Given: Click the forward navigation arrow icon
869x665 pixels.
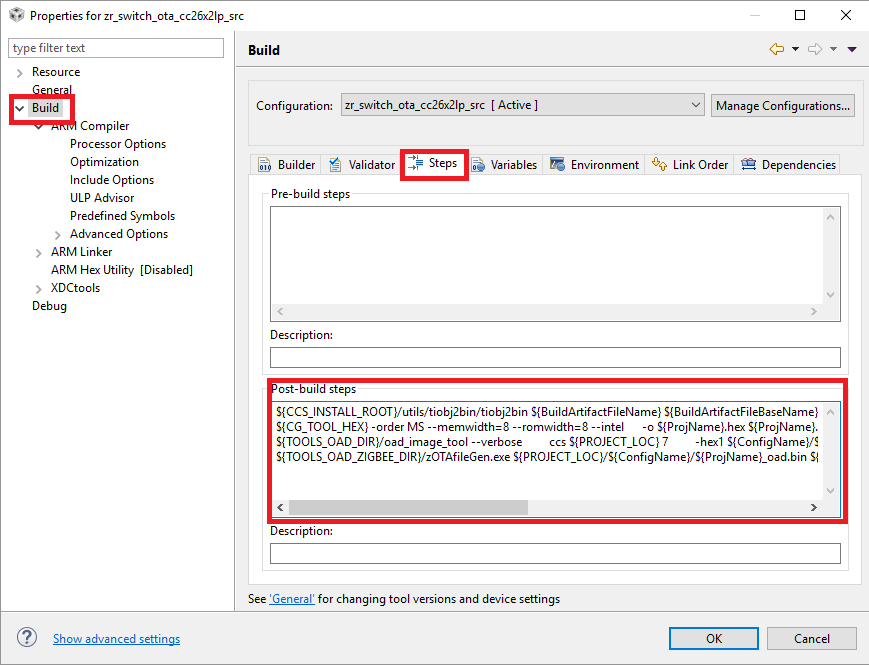Looking at the screenshot, I should [814, 49].
